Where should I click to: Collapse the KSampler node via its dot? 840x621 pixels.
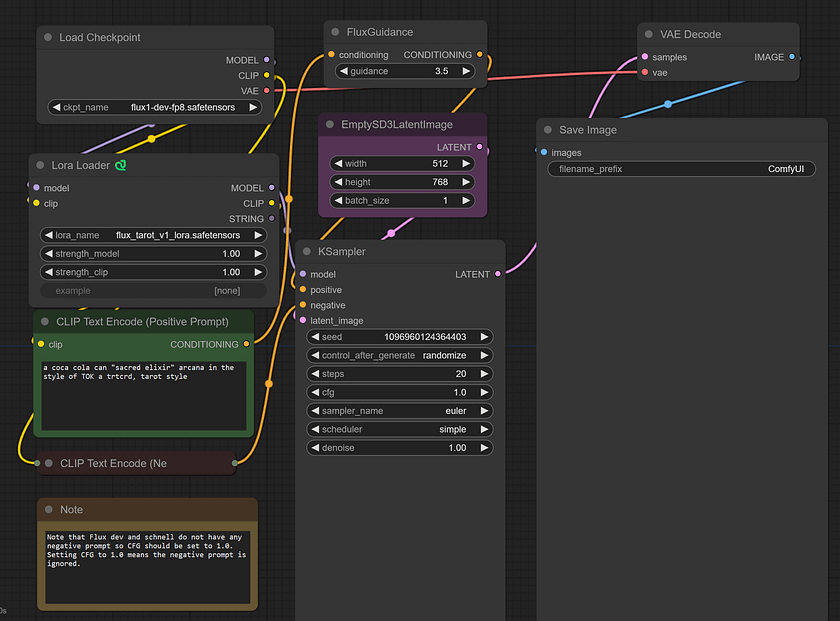(x=307, y=251)
